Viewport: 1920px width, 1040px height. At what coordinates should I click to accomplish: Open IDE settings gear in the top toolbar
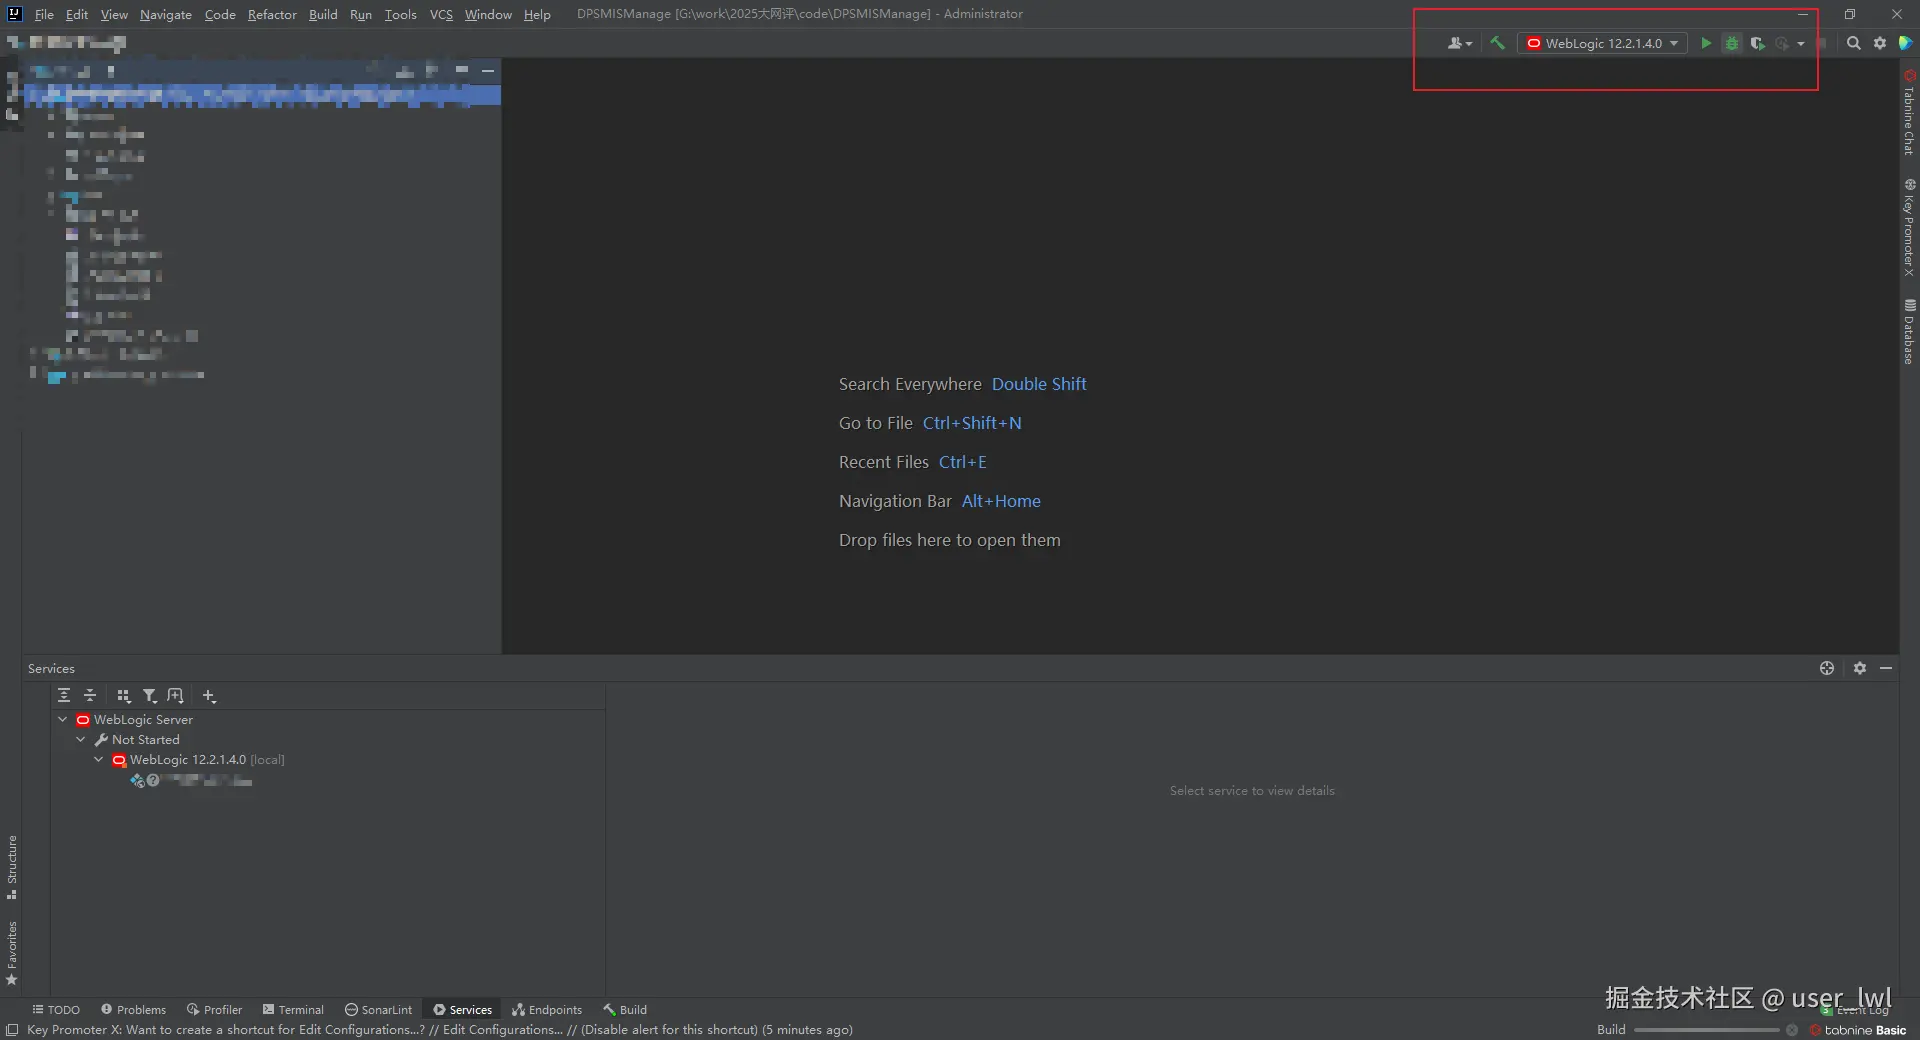tap(1880, 43)
